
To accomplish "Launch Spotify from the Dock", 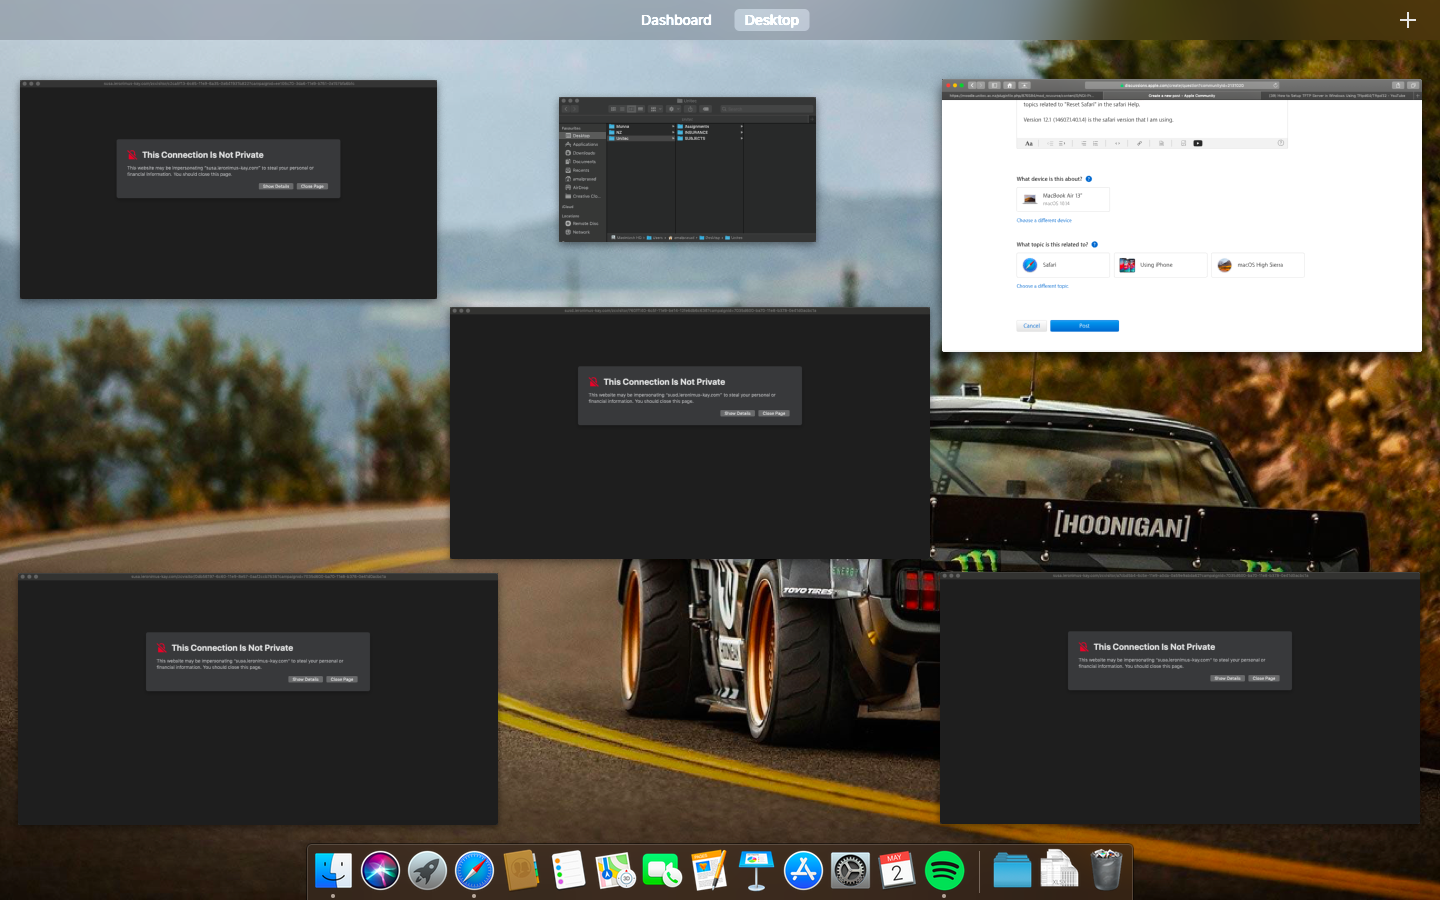I will click(944, 871).
